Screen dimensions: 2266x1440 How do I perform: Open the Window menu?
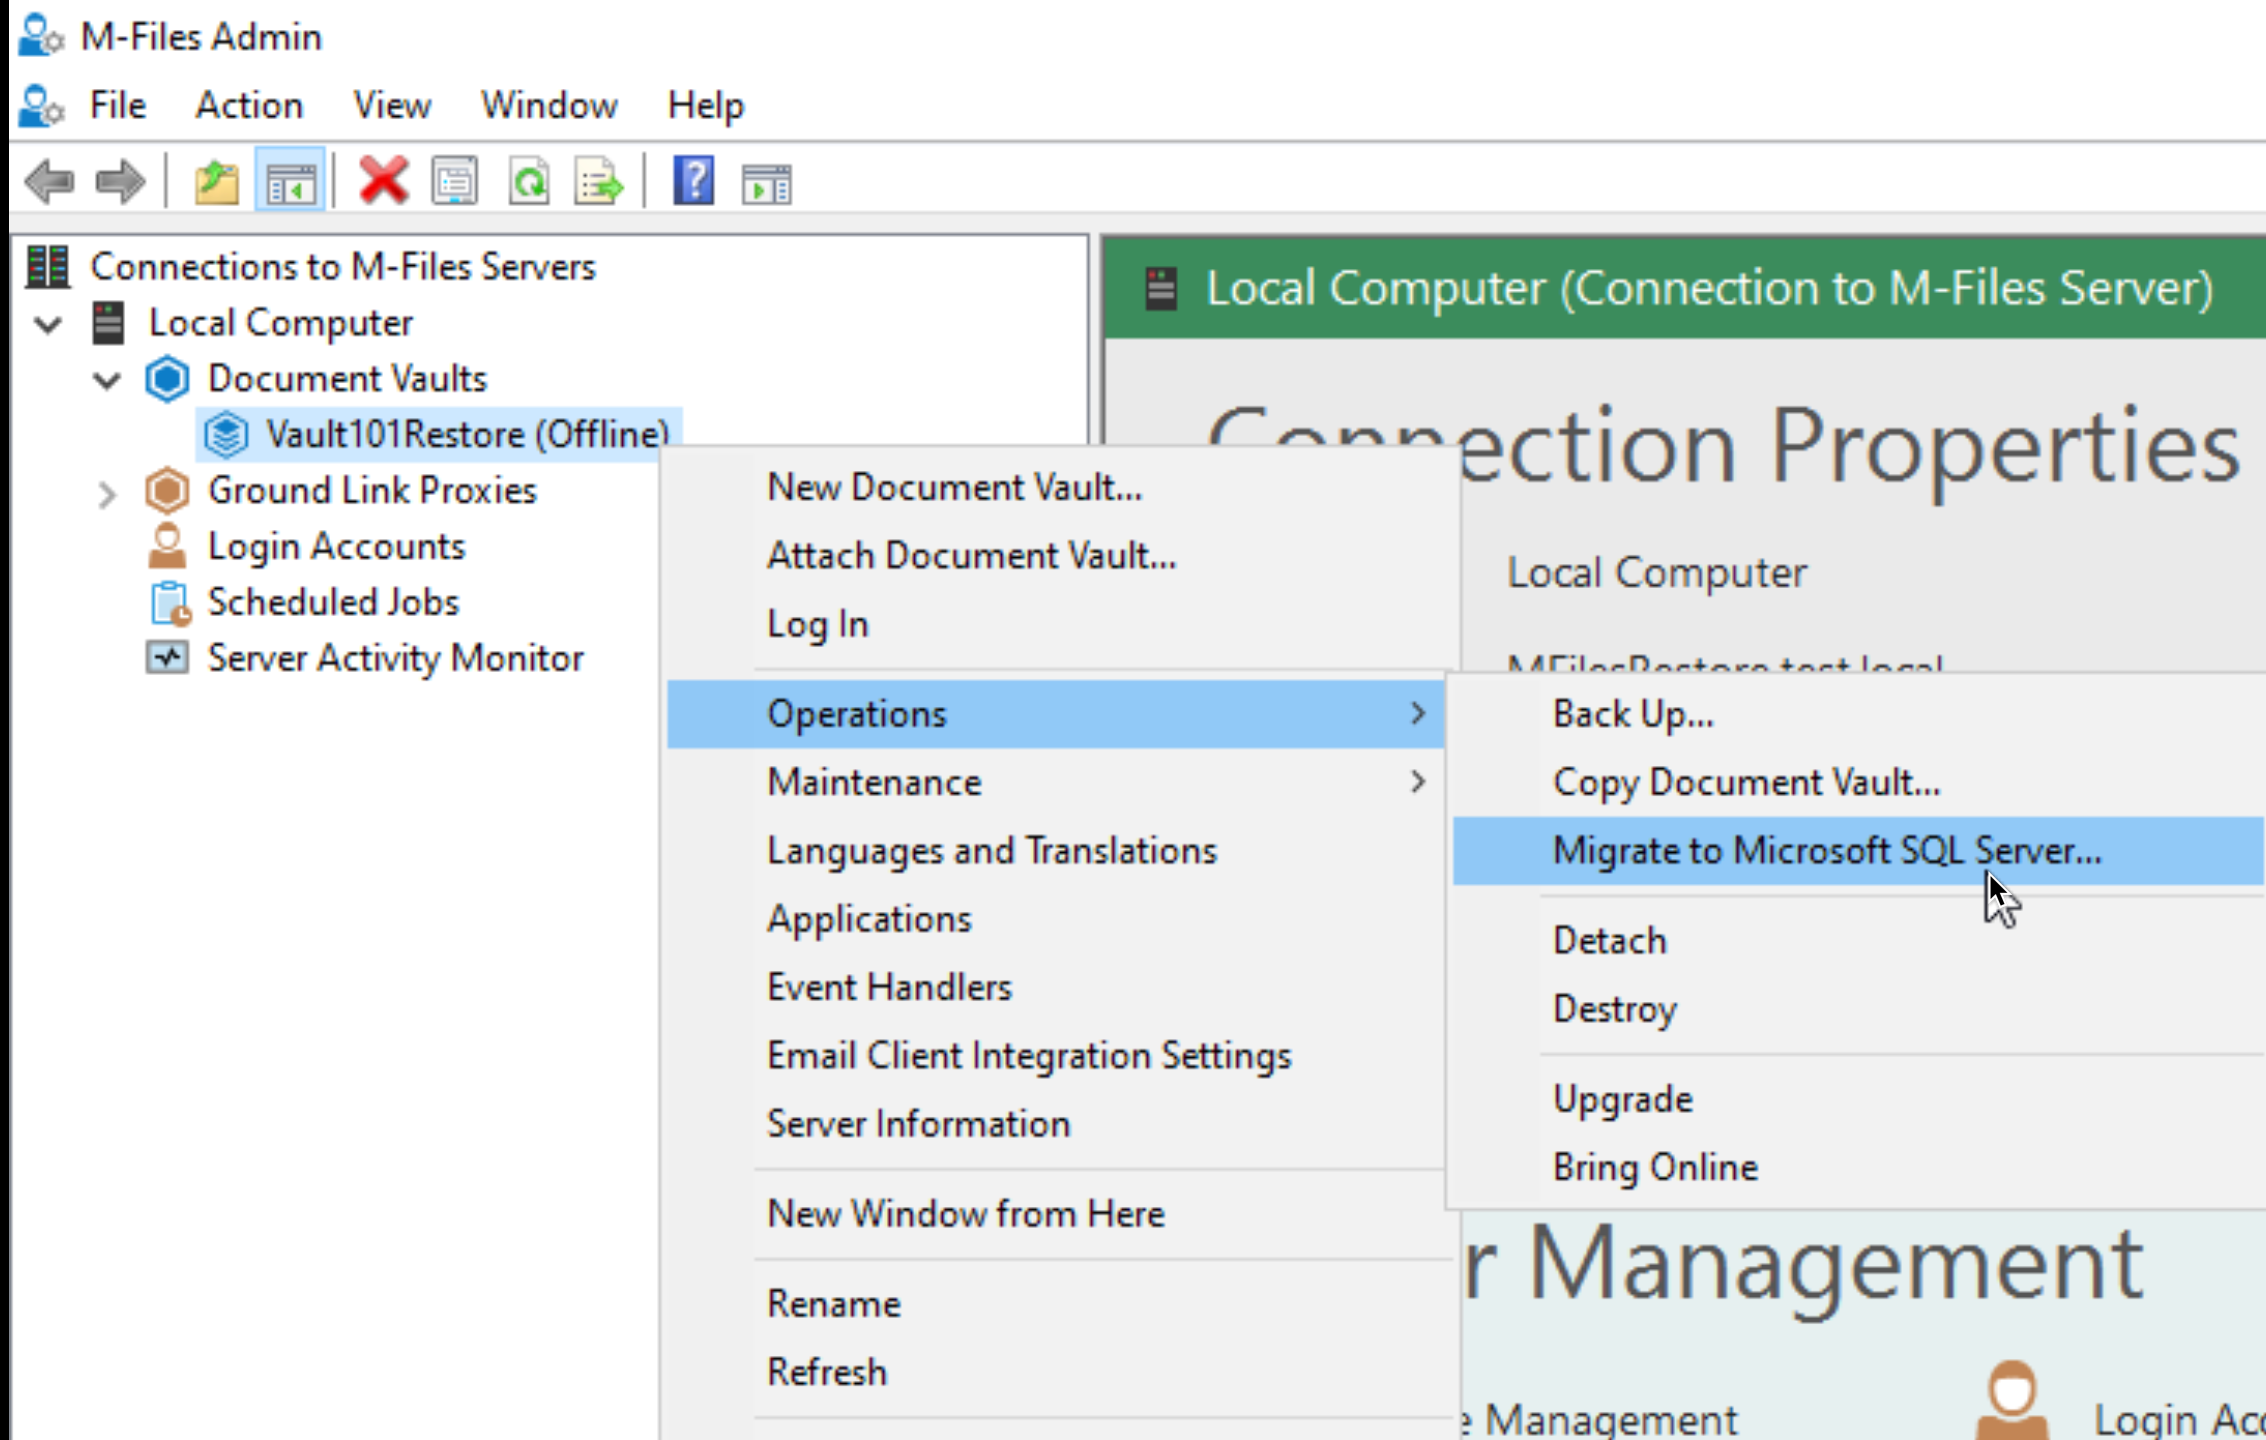(x=549, y=105)
